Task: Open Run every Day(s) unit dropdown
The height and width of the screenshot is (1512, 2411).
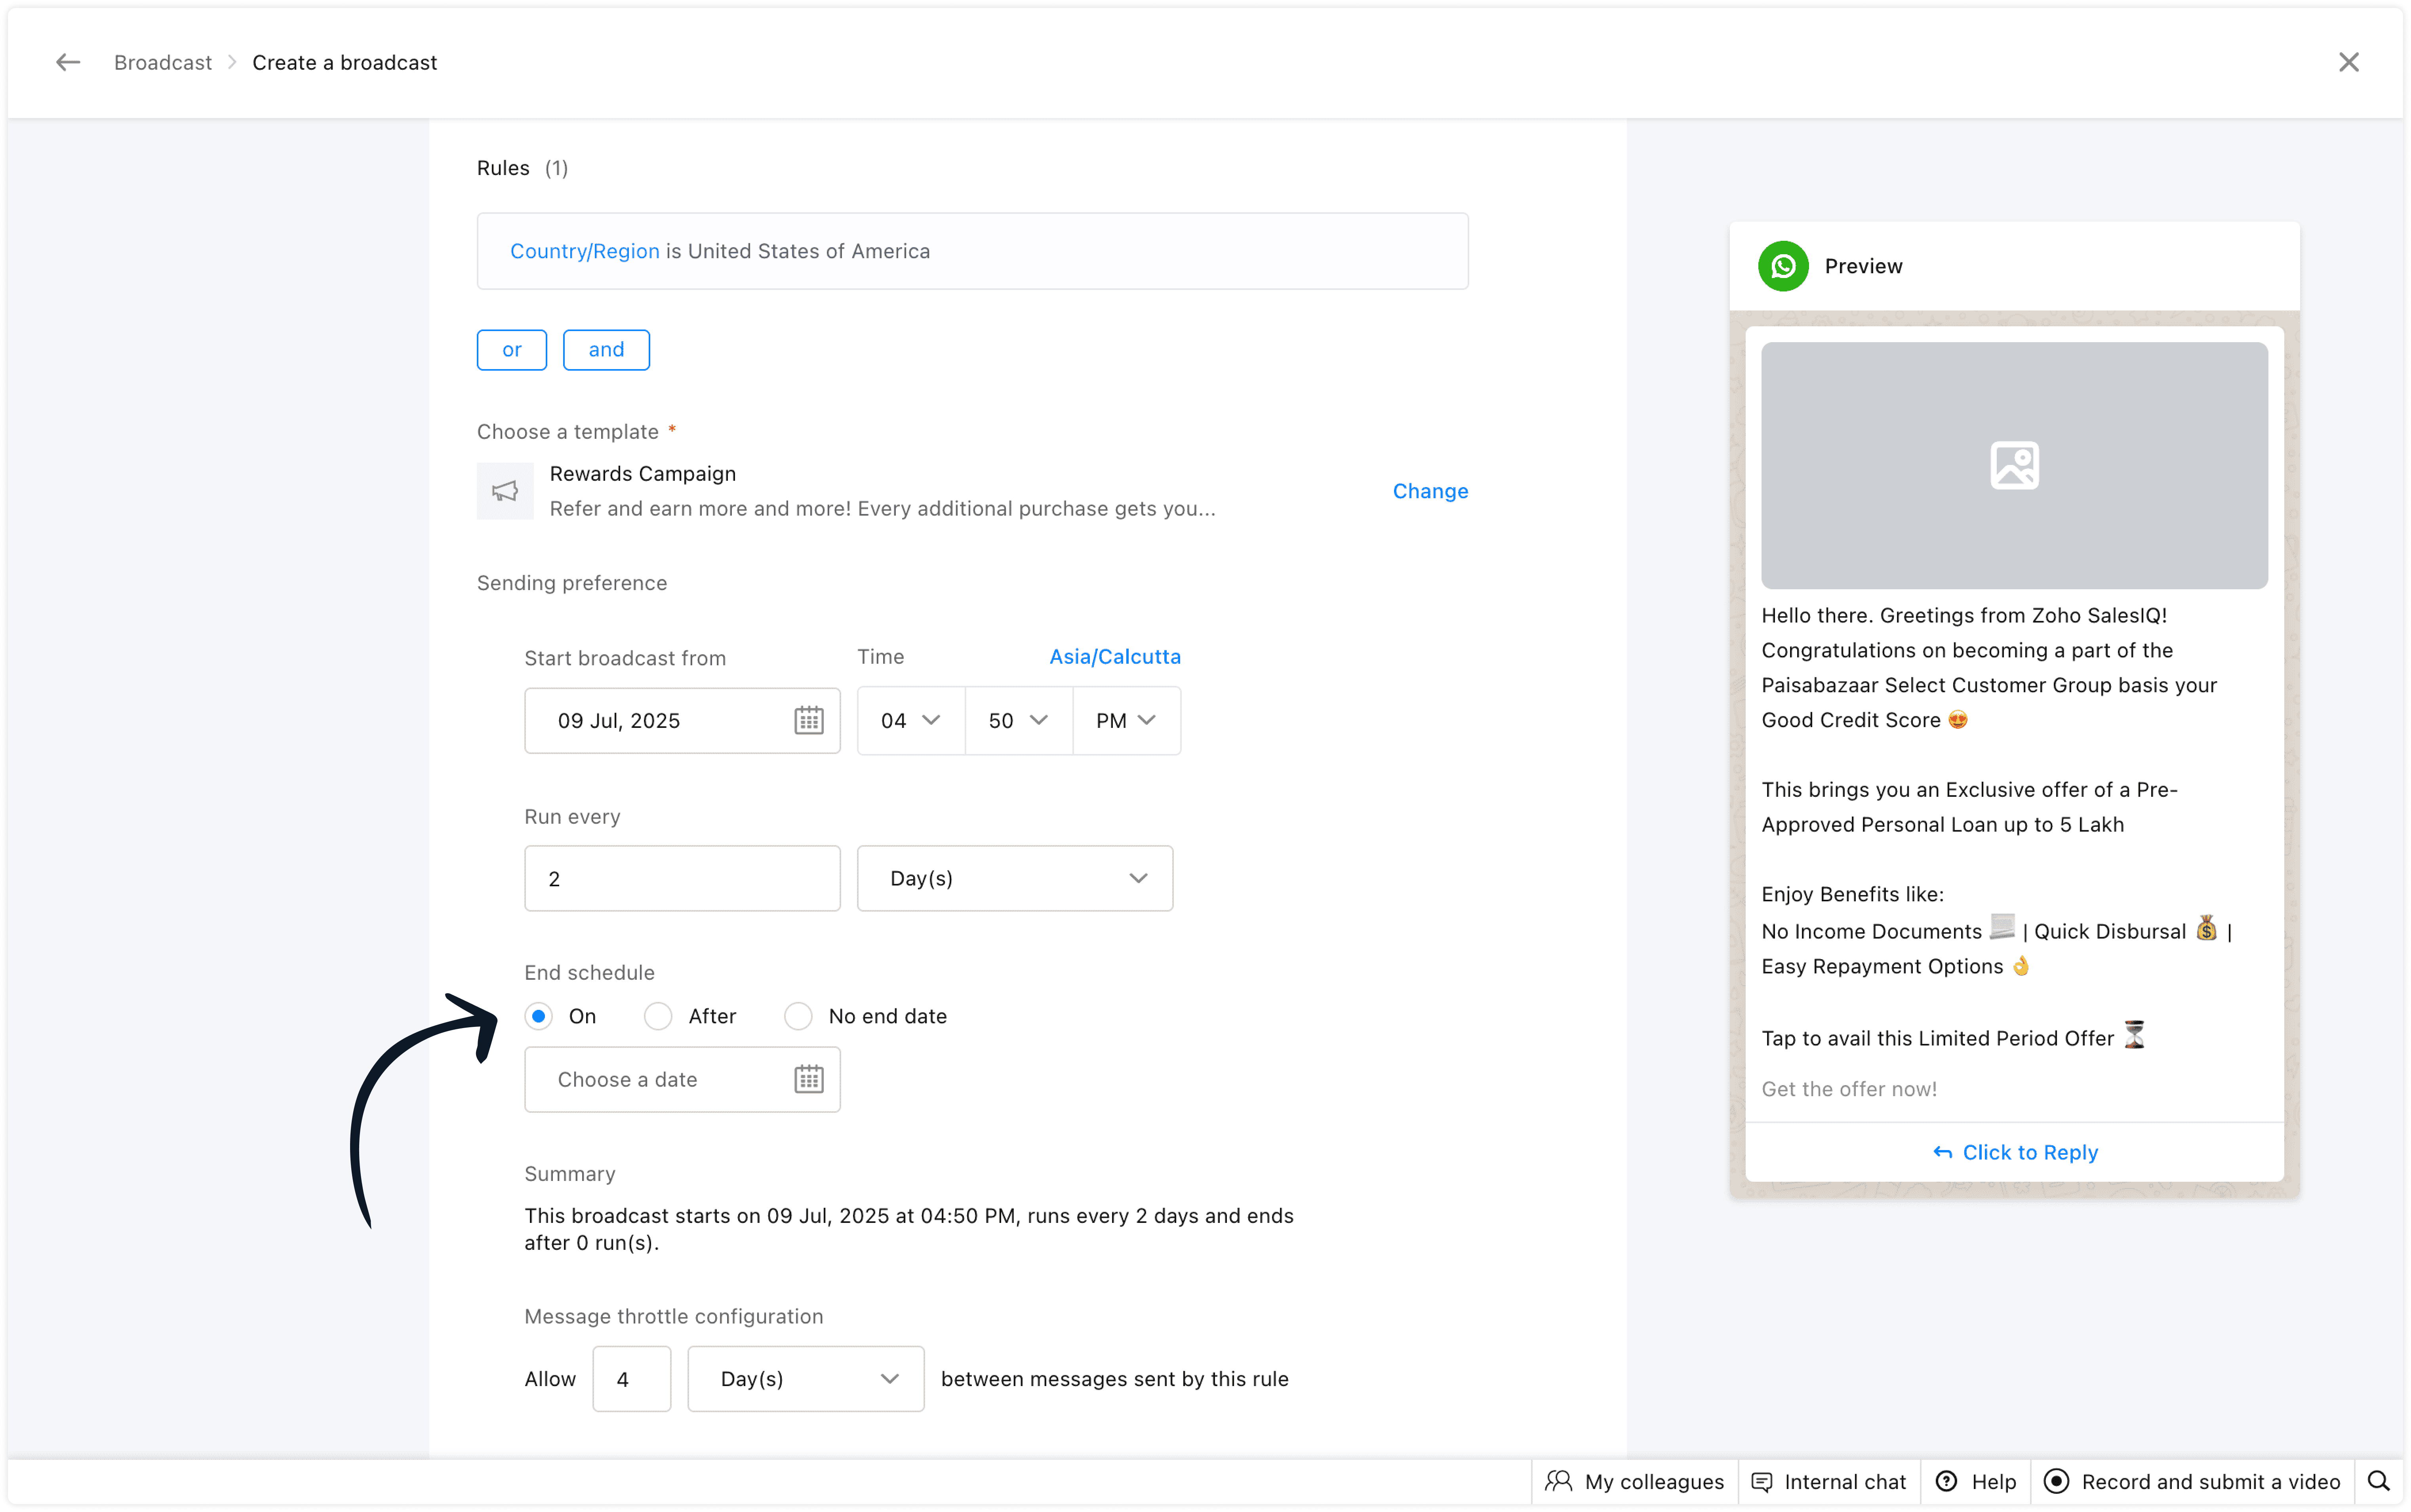Action: tap(1014, 878)
